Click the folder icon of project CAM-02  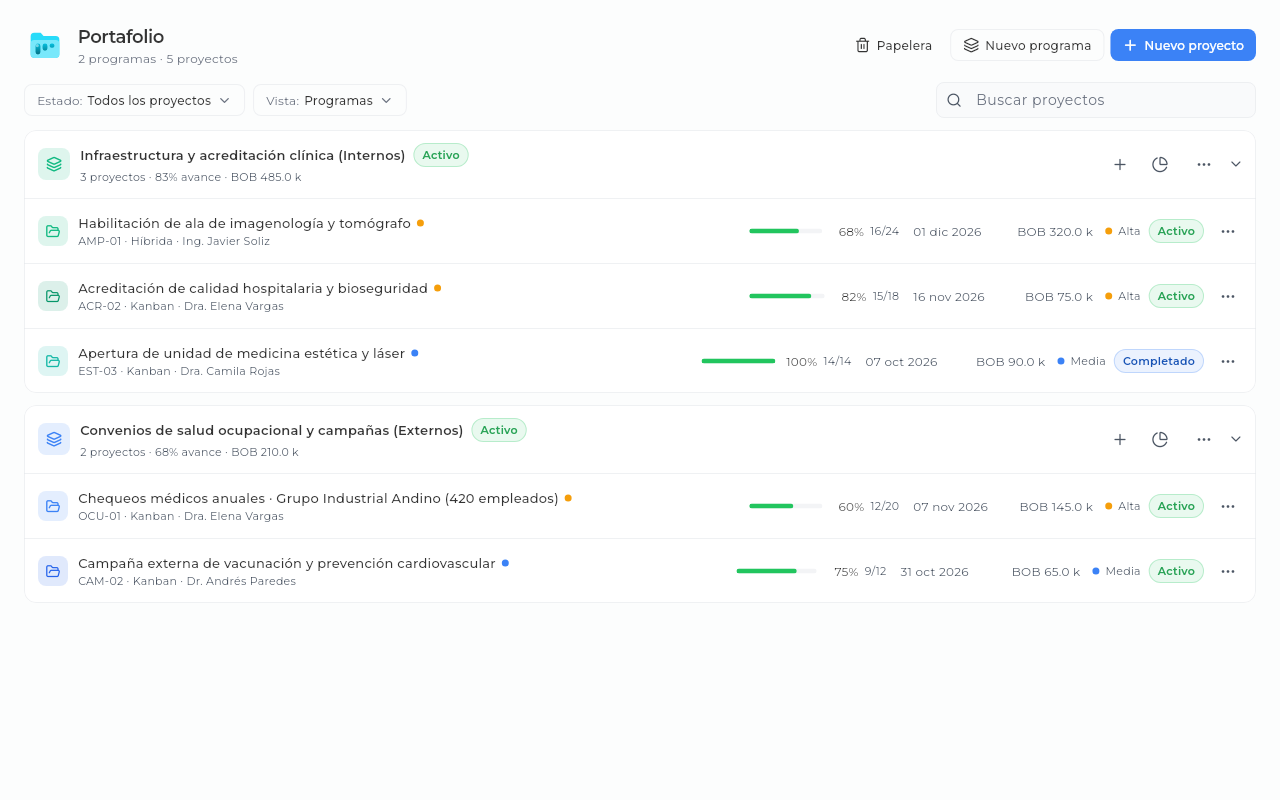point(53,571)
